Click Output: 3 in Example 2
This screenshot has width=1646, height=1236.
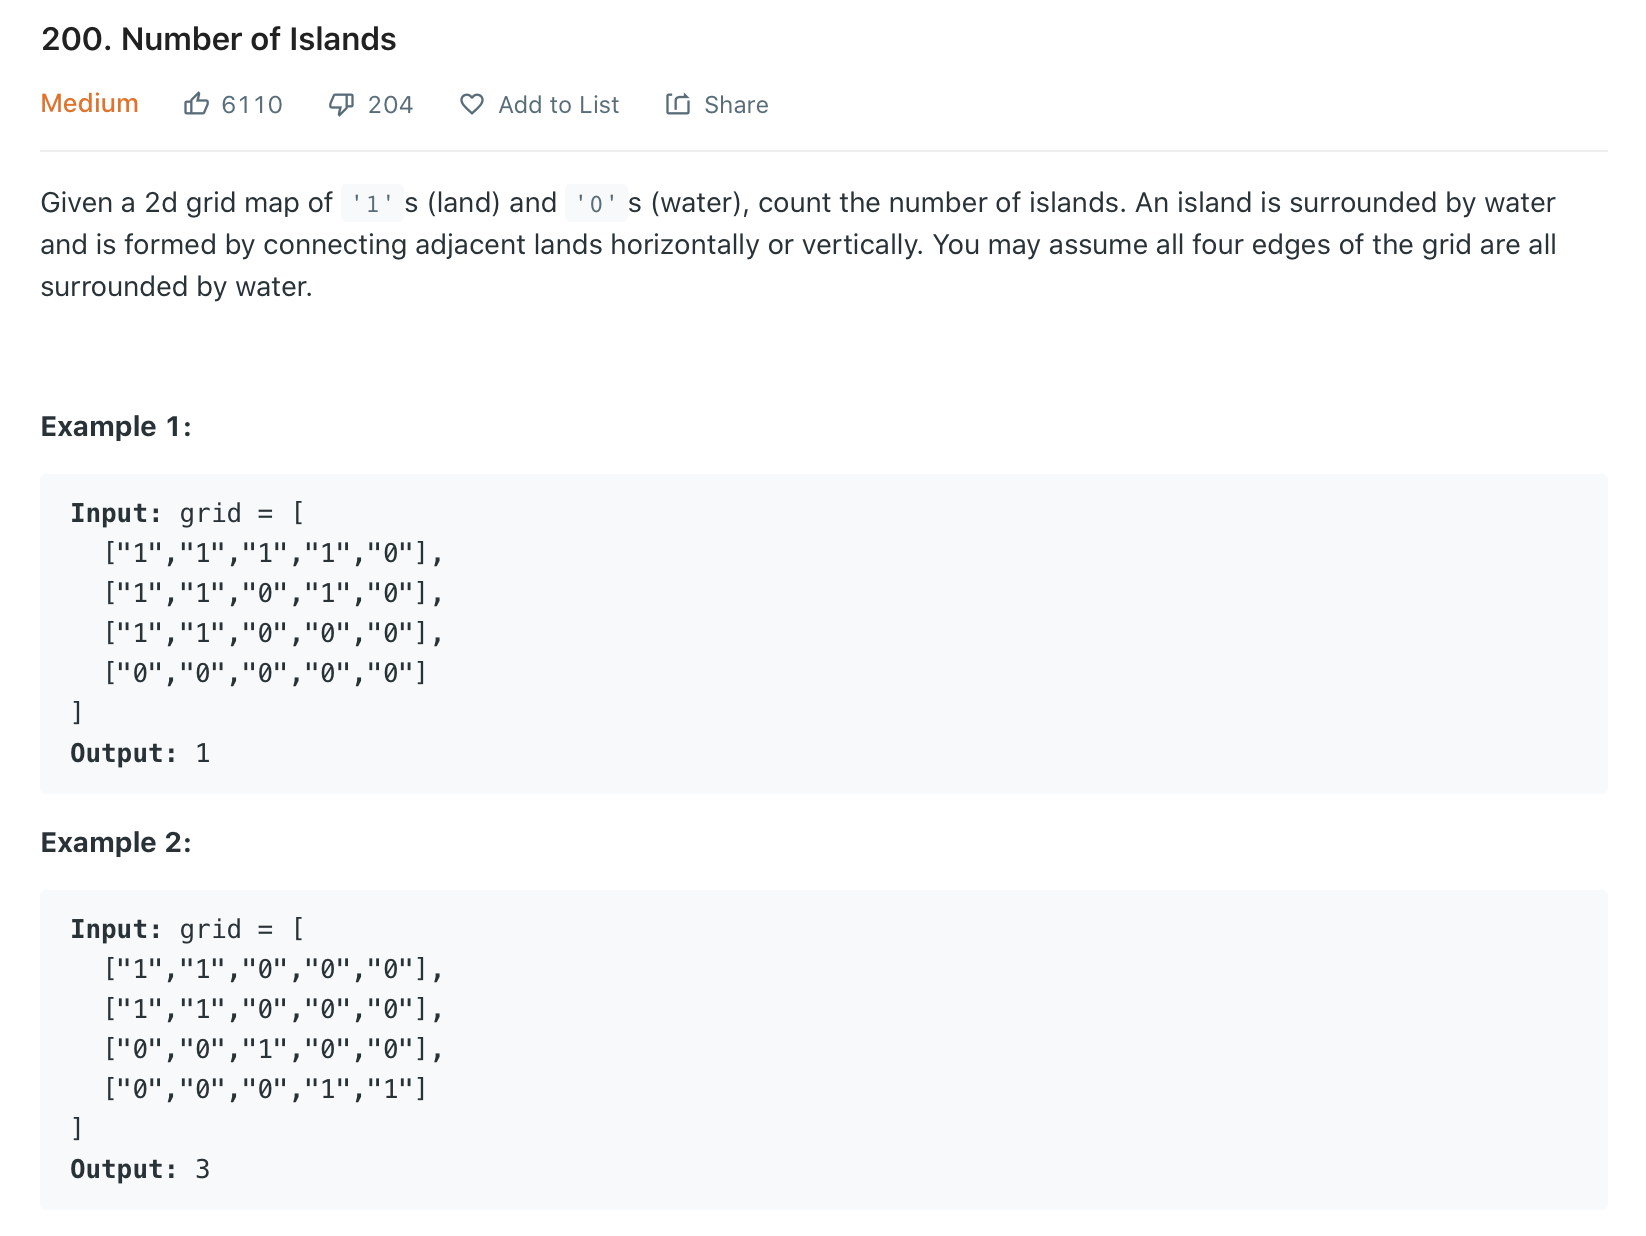[140, 1169]
